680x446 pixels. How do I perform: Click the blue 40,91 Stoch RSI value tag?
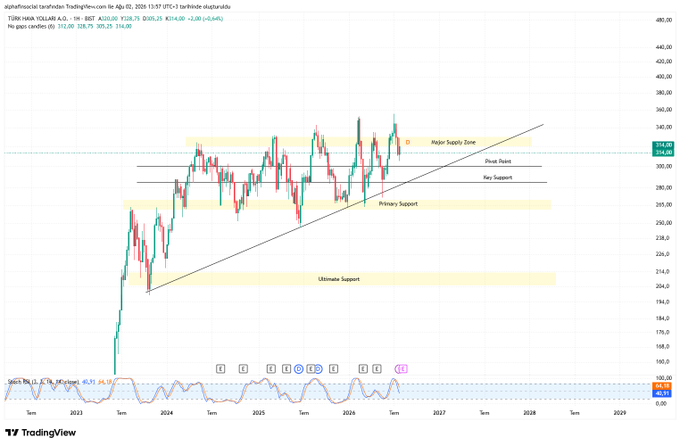pos(662,393)
